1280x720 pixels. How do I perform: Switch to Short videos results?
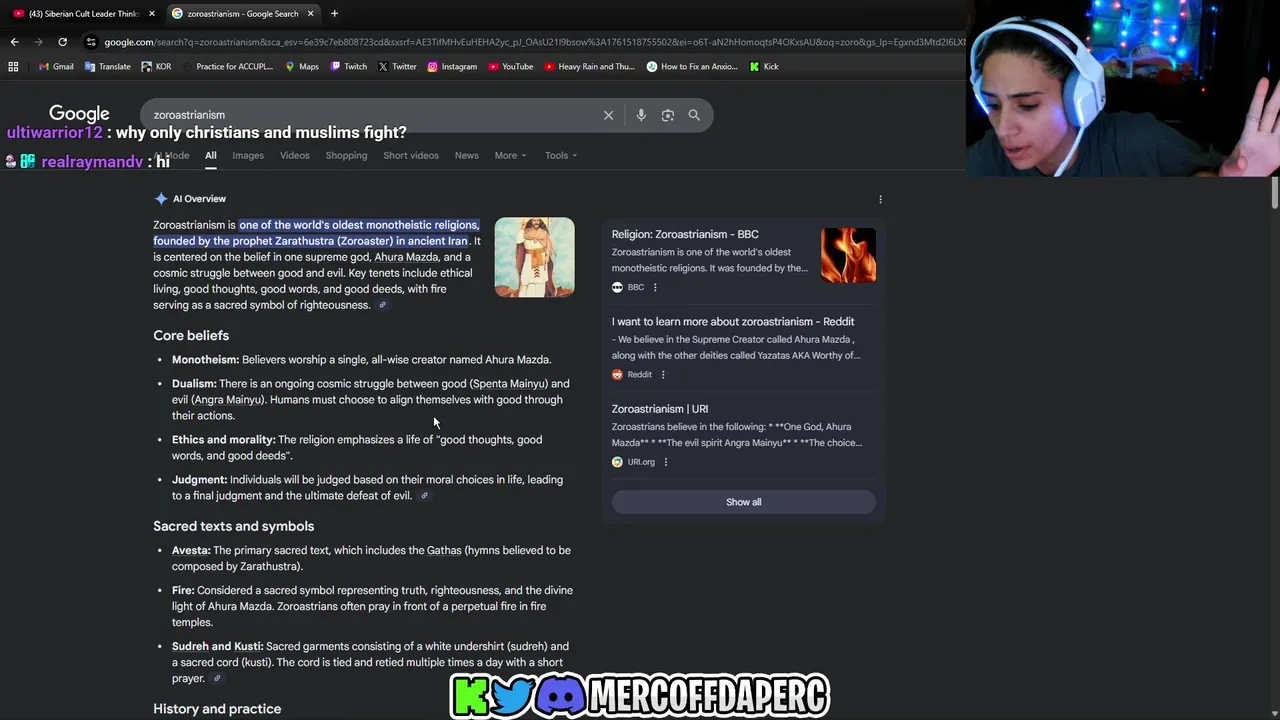coord(411,155)
